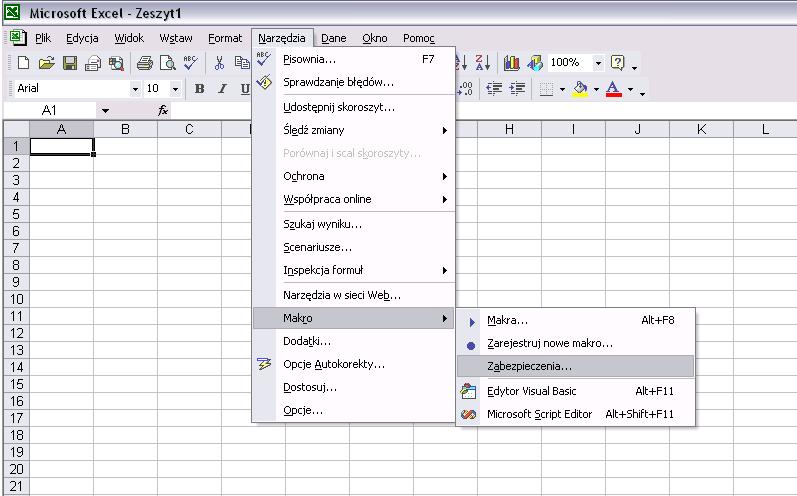Image resolution: width=797 pixels, height=496 pixels.
Task: Open the zoom 100% dropdown
Action: (x=598, y=63)
